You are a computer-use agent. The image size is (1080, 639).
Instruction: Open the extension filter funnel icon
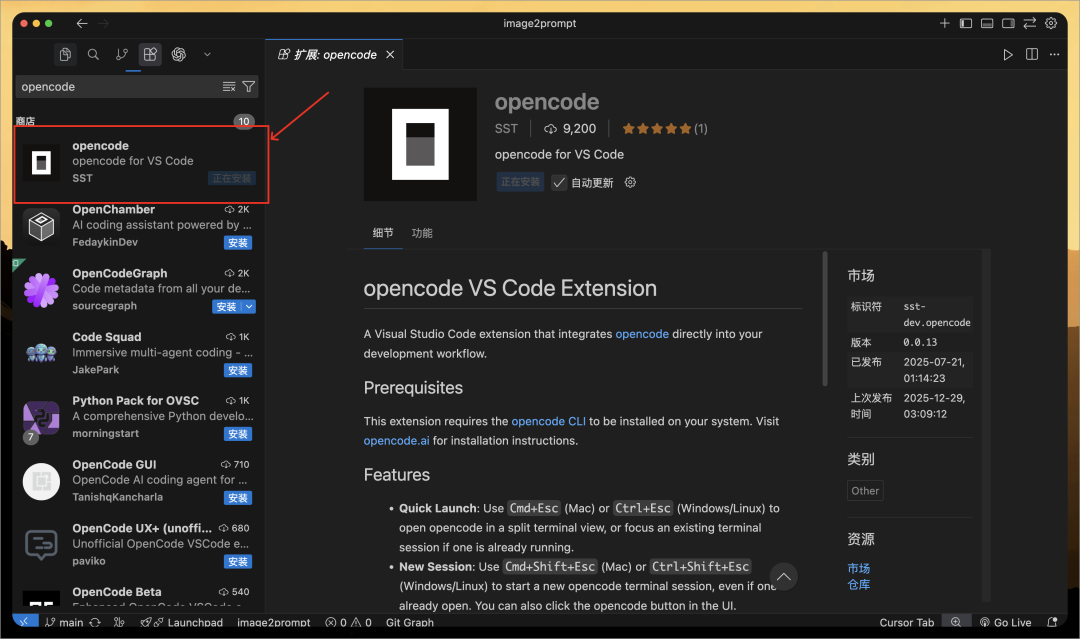coord(249,87)
